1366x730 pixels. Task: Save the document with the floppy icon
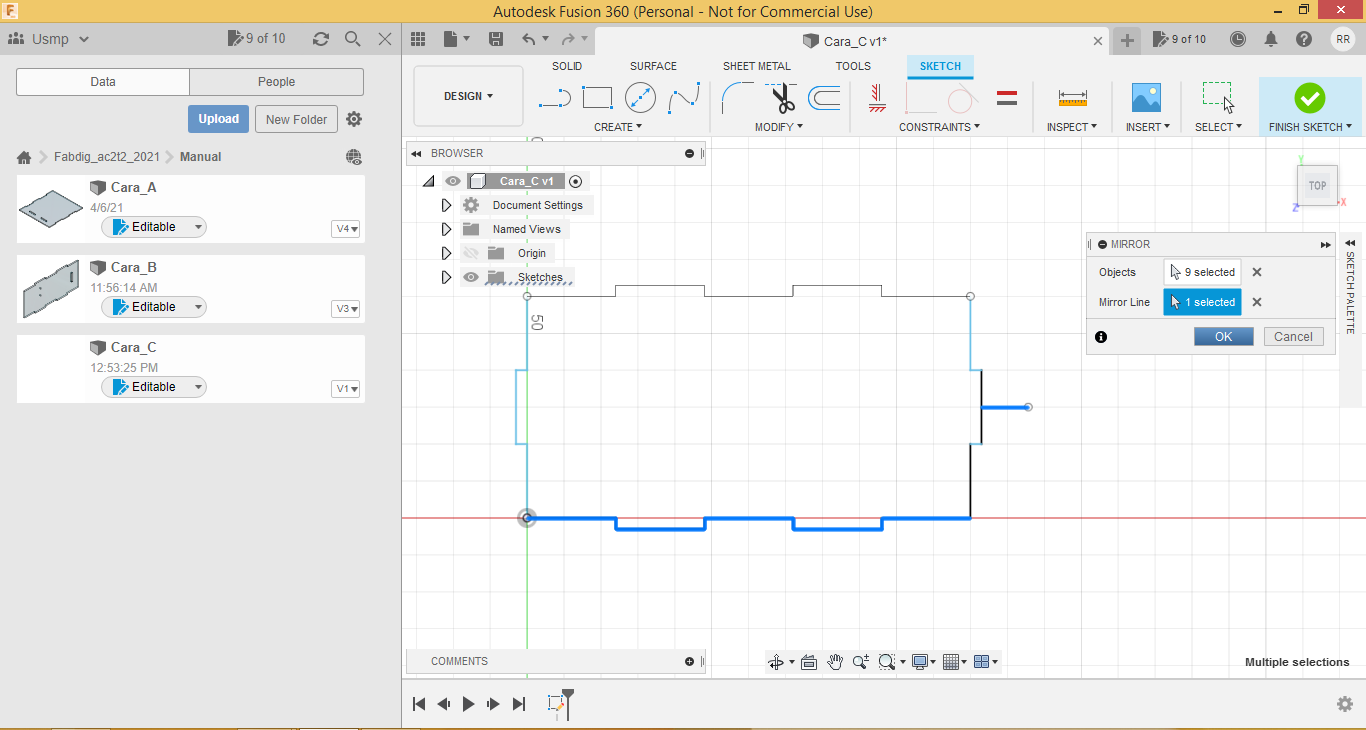point(496,39)
